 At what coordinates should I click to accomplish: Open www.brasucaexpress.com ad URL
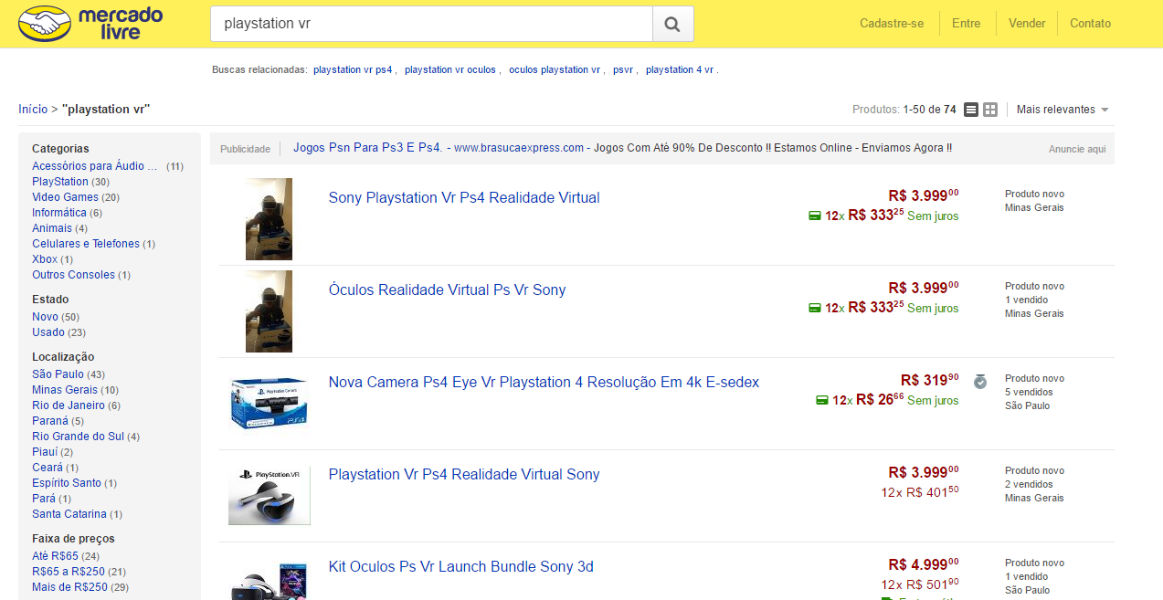(518, 148)
